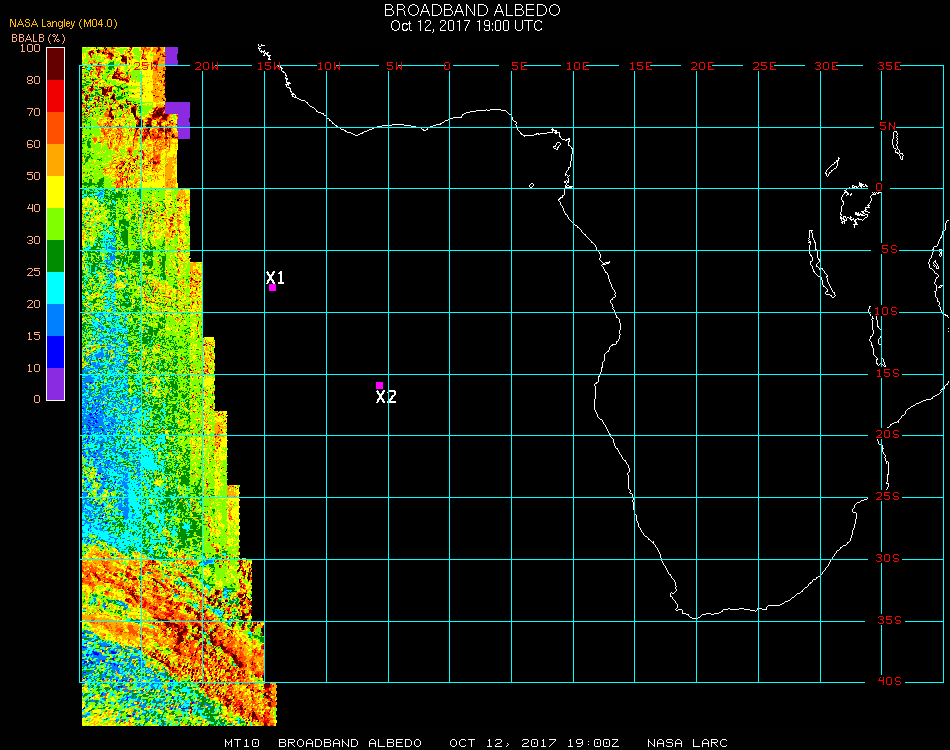Image resolution: width=950 pixels, height=750 pixels.
Task: Click the footer text "NASA LARC"
Action: click(x=687, y=743)
